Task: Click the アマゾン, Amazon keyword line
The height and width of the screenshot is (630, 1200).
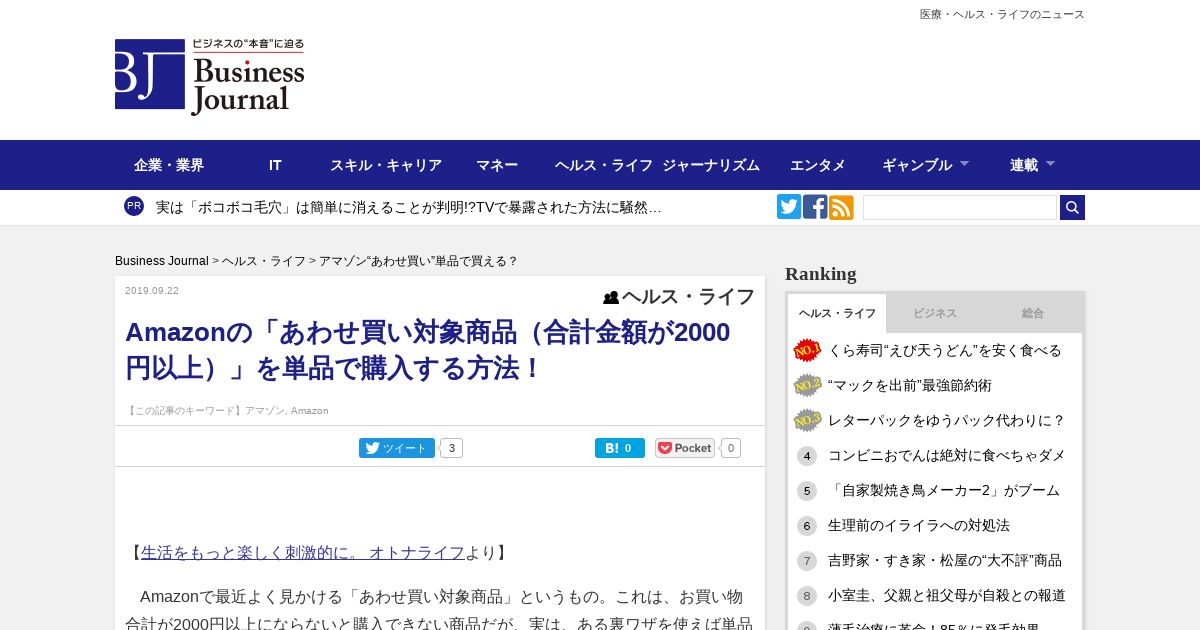Action: (227, 411)
